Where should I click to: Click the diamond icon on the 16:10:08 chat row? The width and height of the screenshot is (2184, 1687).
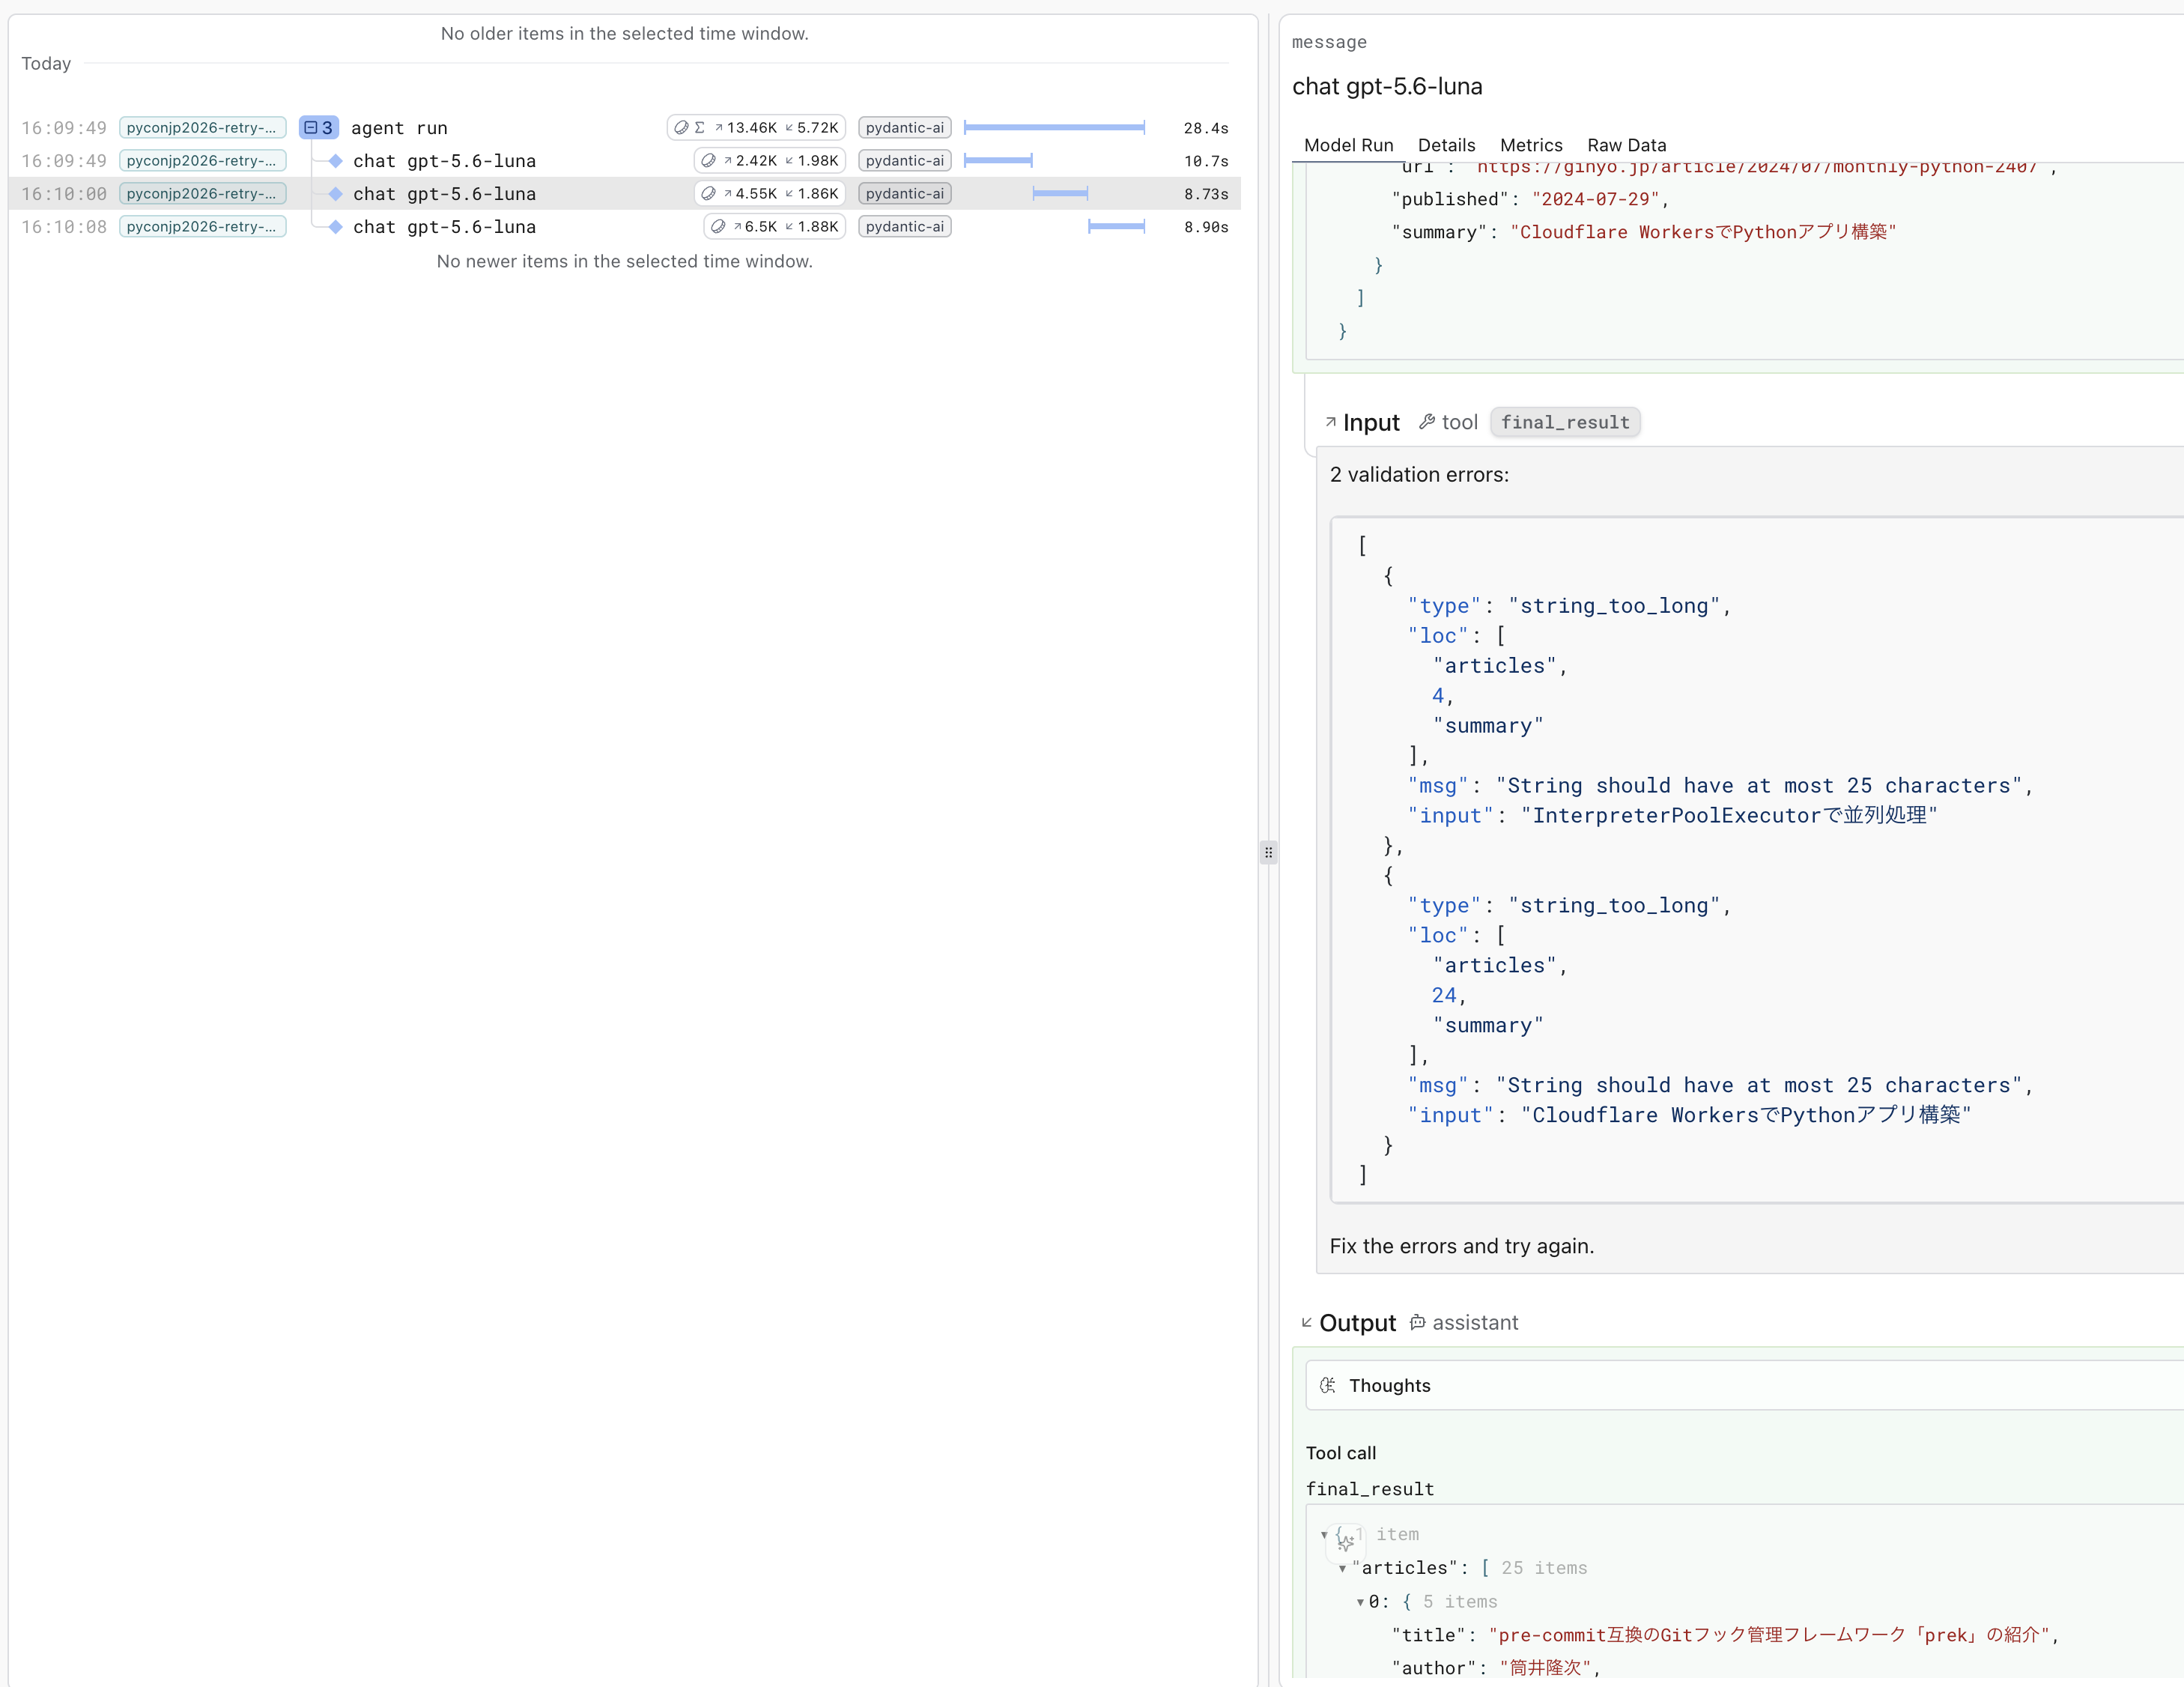click(336, 227)
